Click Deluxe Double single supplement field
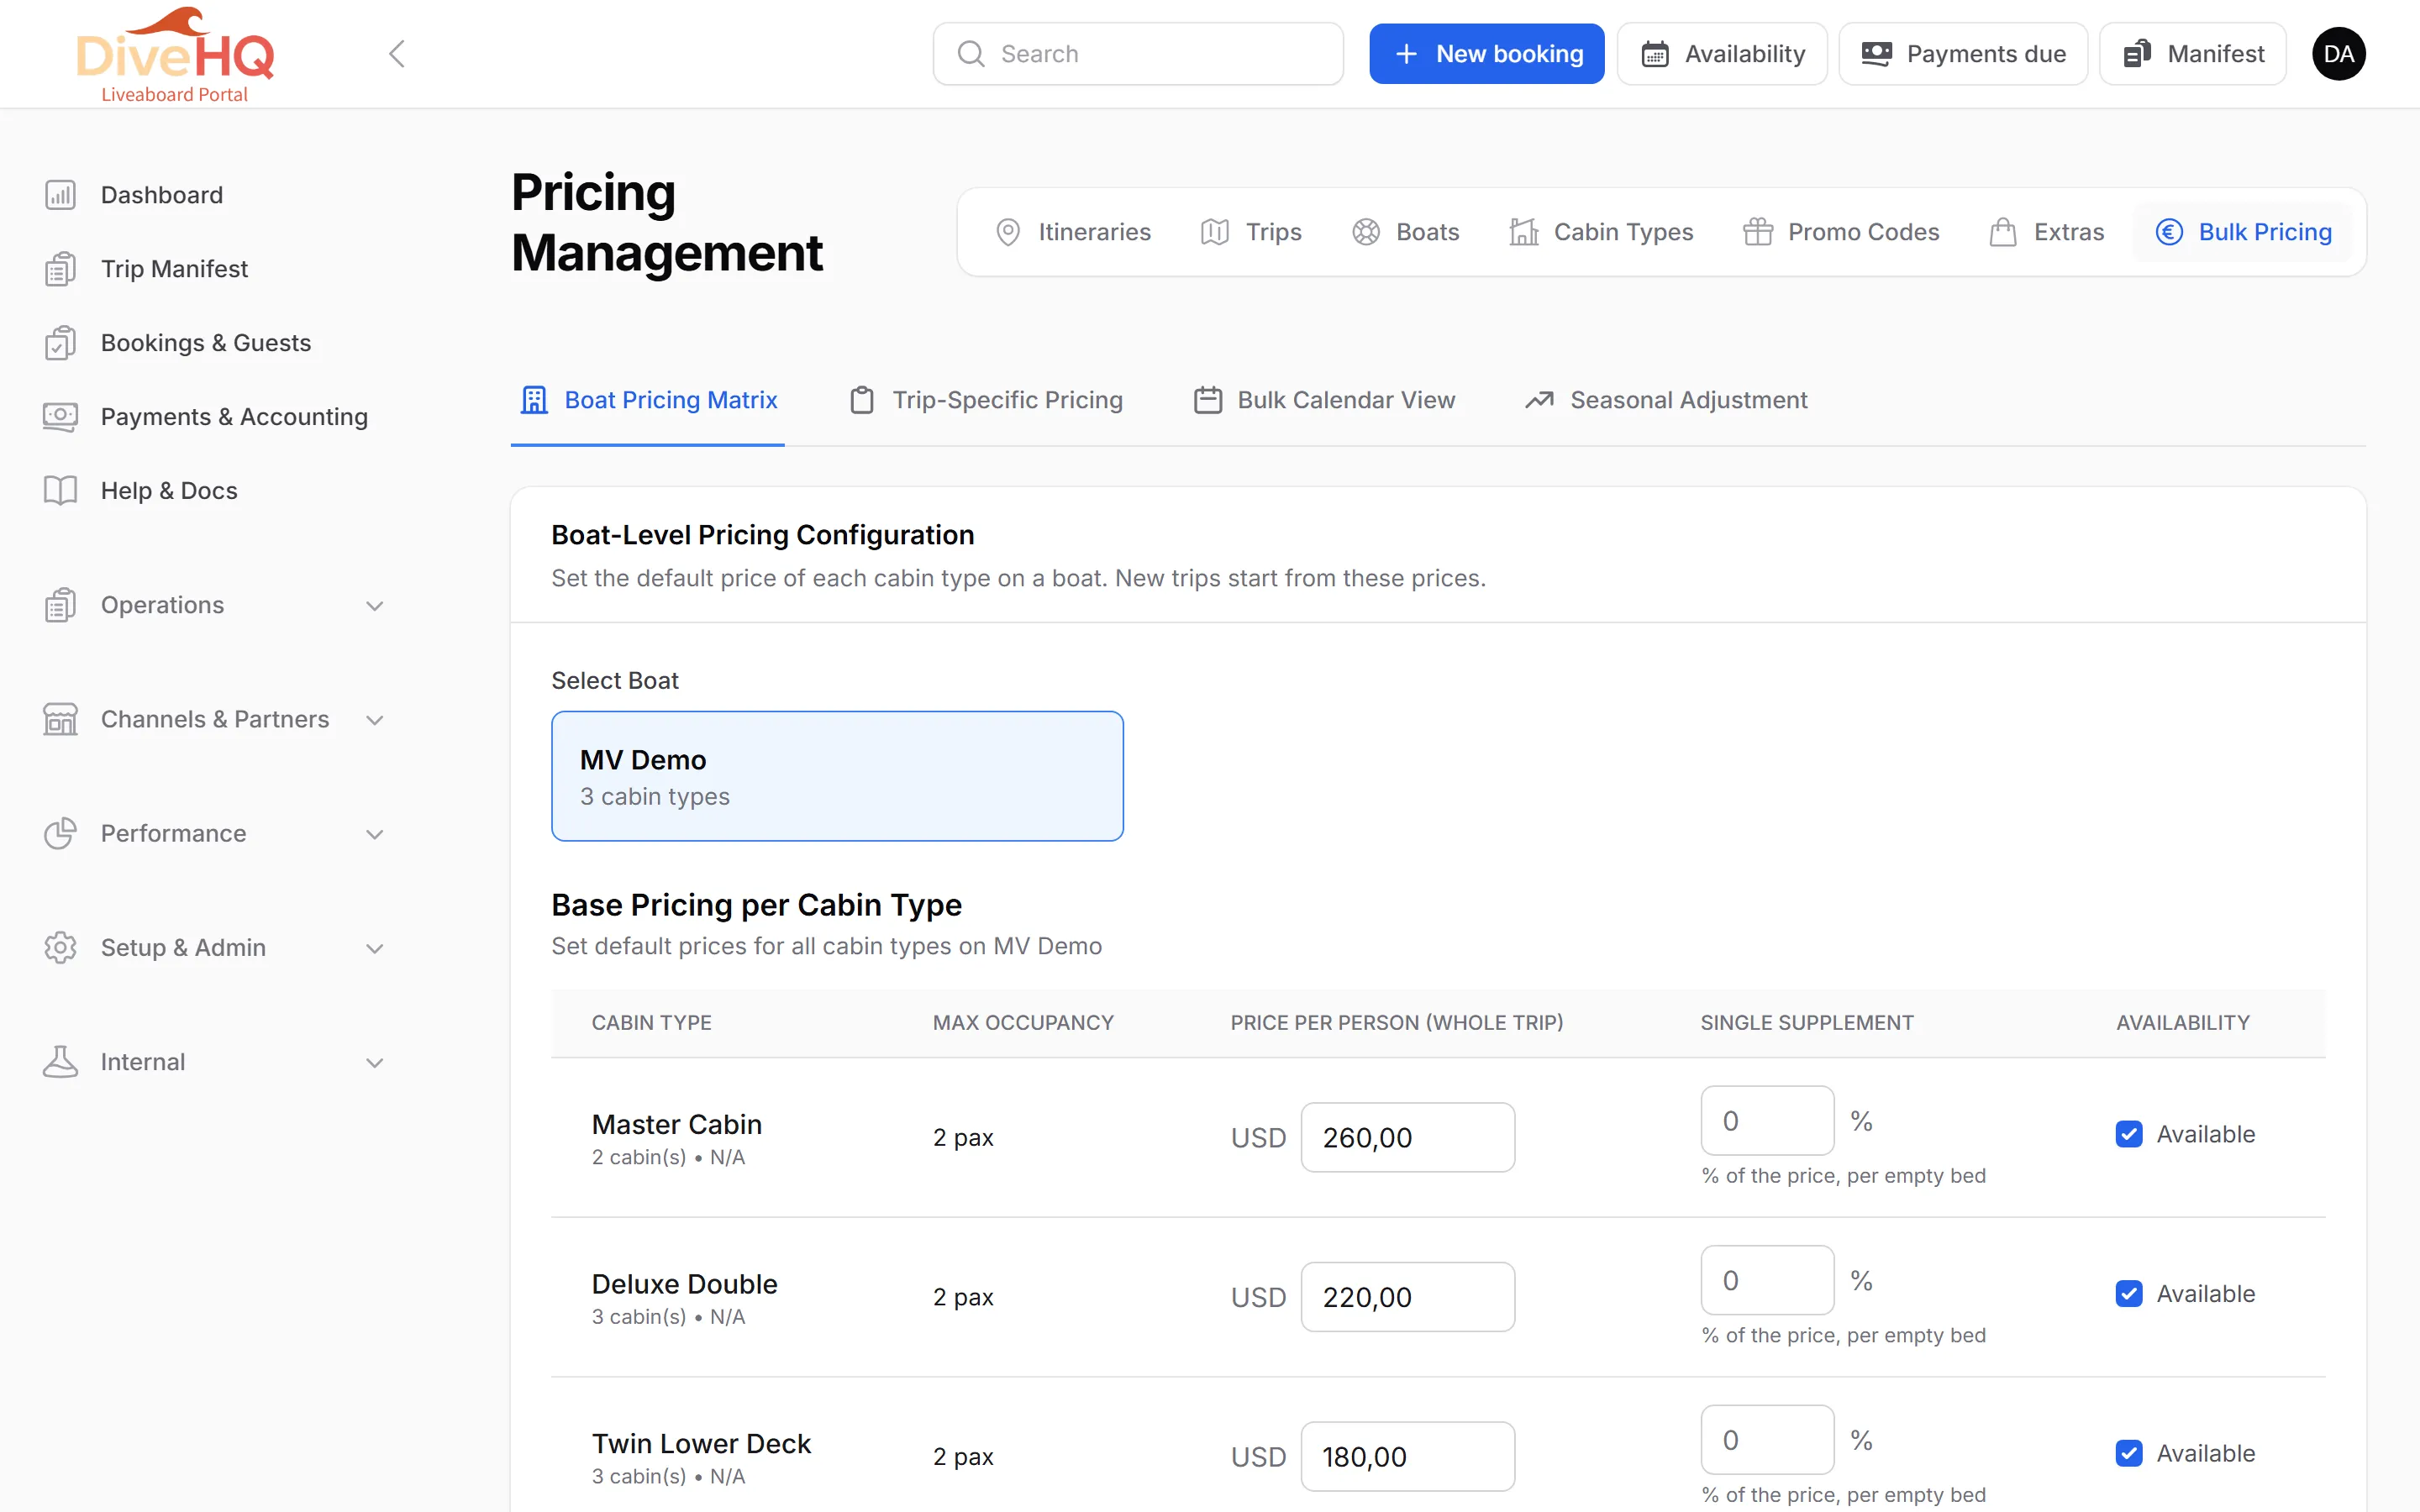The width and height of the screenshot is (2420, 1512). (1767, 1280)
